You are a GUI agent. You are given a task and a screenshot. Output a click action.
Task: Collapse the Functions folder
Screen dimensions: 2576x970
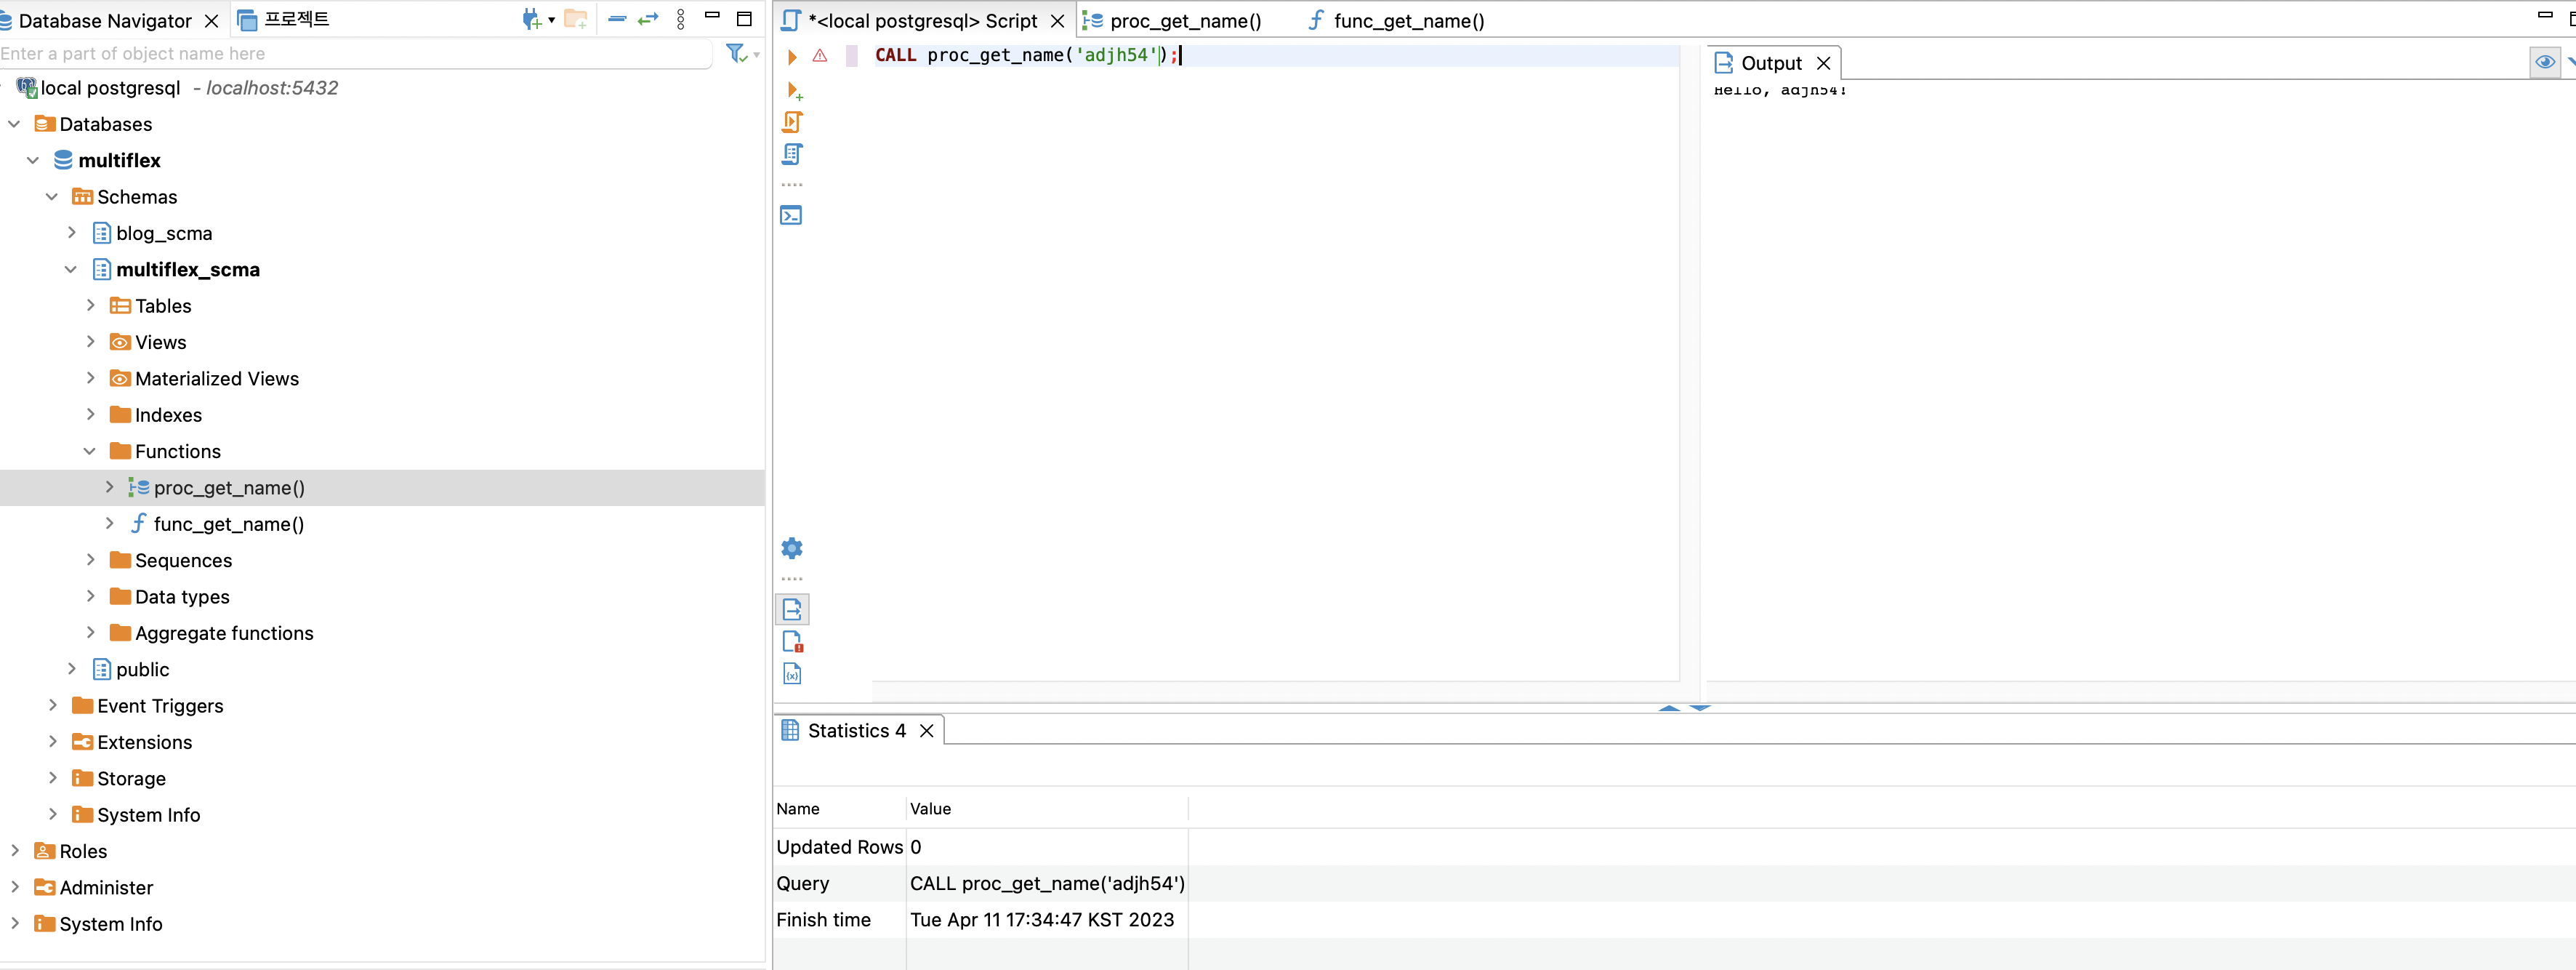click(x=90, y=452)
